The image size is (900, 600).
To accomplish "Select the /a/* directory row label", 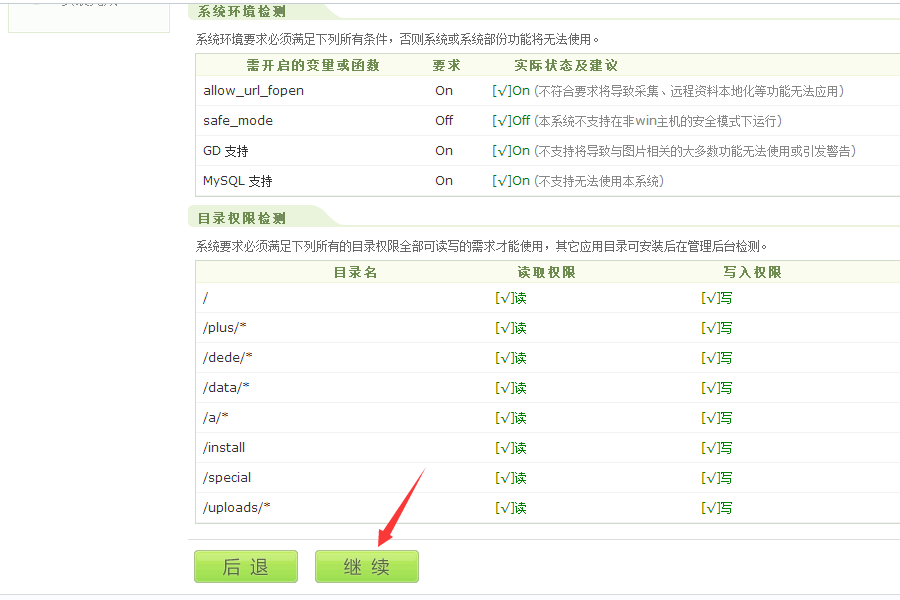I will point(217,418).
